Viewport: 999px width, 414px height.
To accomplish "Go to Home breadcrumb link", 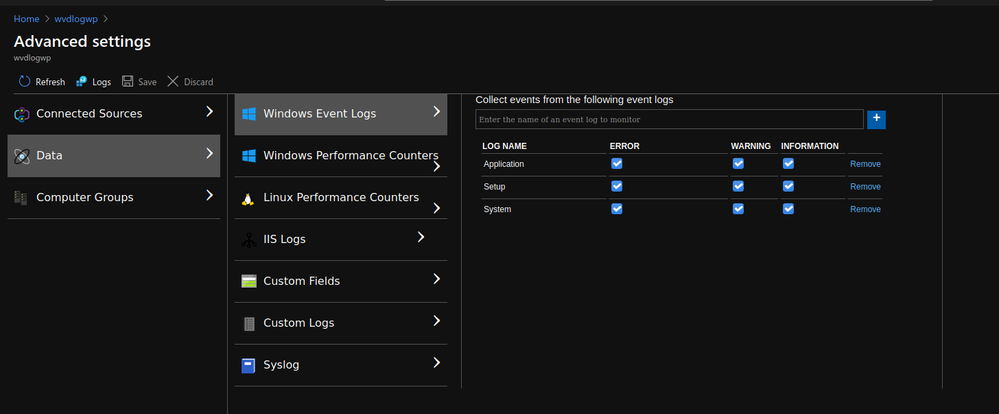I will pyautogui.click(x=27, y=18).
